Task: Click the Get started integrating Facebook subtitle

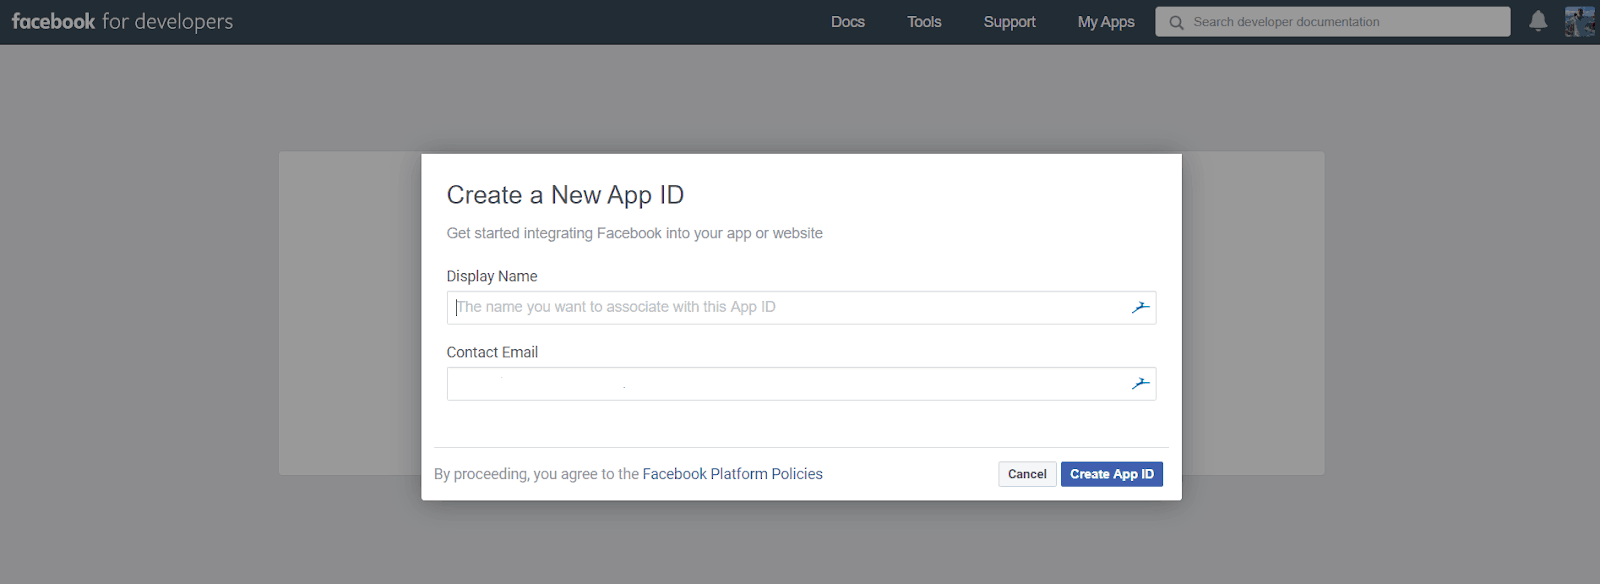Action: [x=634, y=233]
